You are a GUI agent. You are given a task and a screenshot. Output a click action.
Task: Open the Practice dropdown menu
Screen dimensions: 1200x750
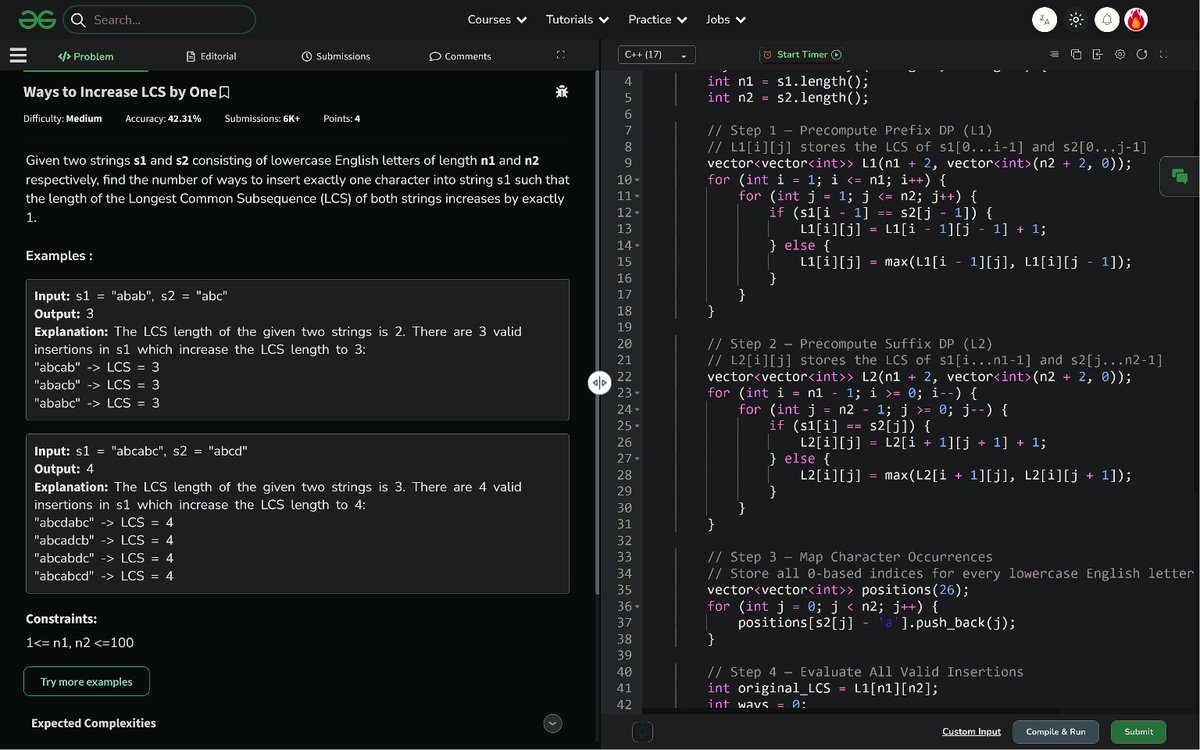(x=657, y=19)
